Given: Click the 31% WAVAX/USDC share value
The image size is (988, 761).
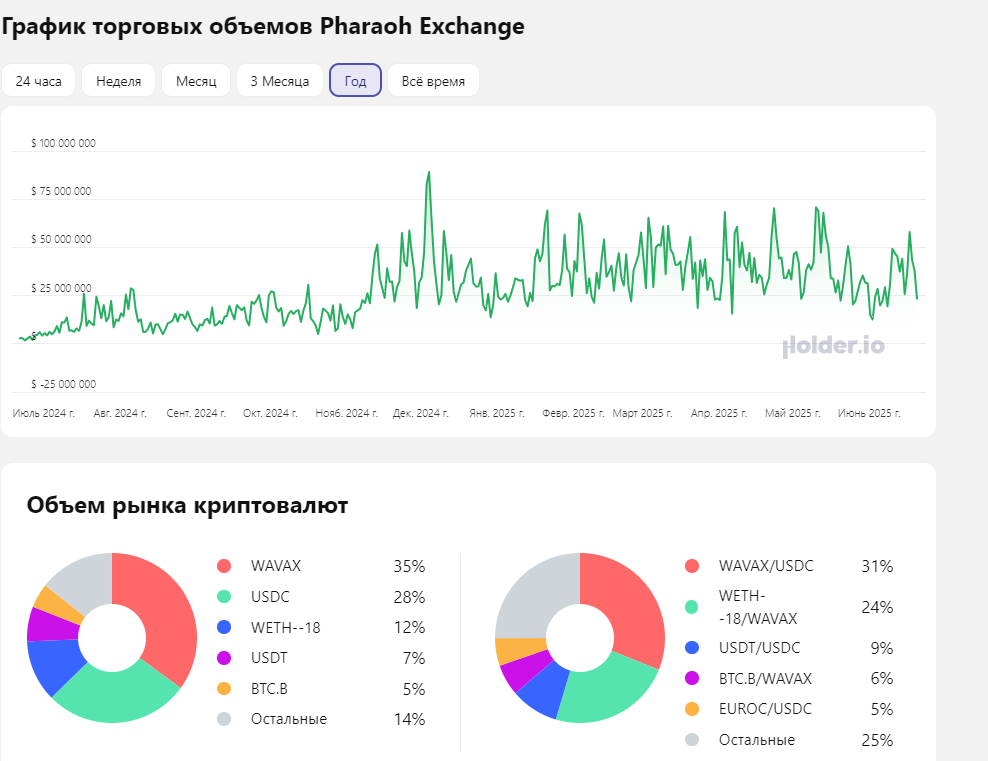Looking at the screenshot, I should click(x=877, y=566).
